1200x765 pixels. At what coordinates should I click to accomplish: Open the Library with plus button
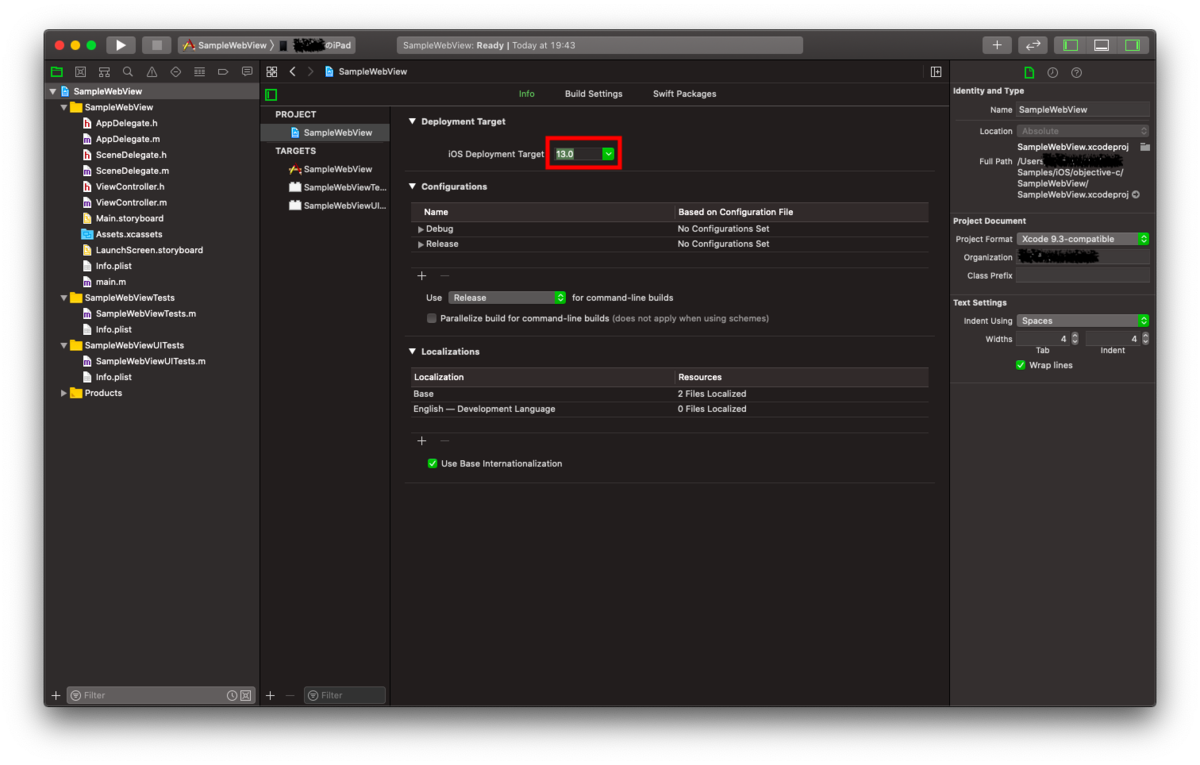pyautogui.click(x=997, y=45)
